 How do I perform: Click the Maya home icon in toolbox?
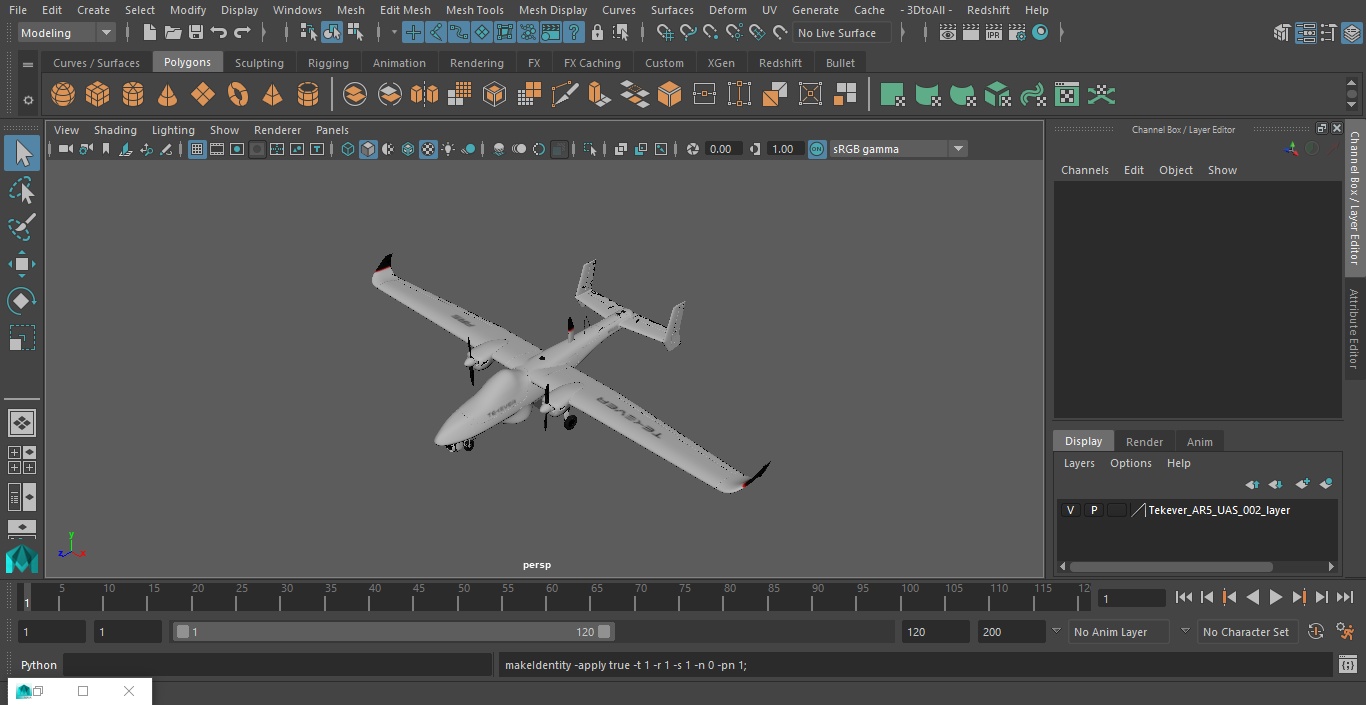click(x=22, y=558)
